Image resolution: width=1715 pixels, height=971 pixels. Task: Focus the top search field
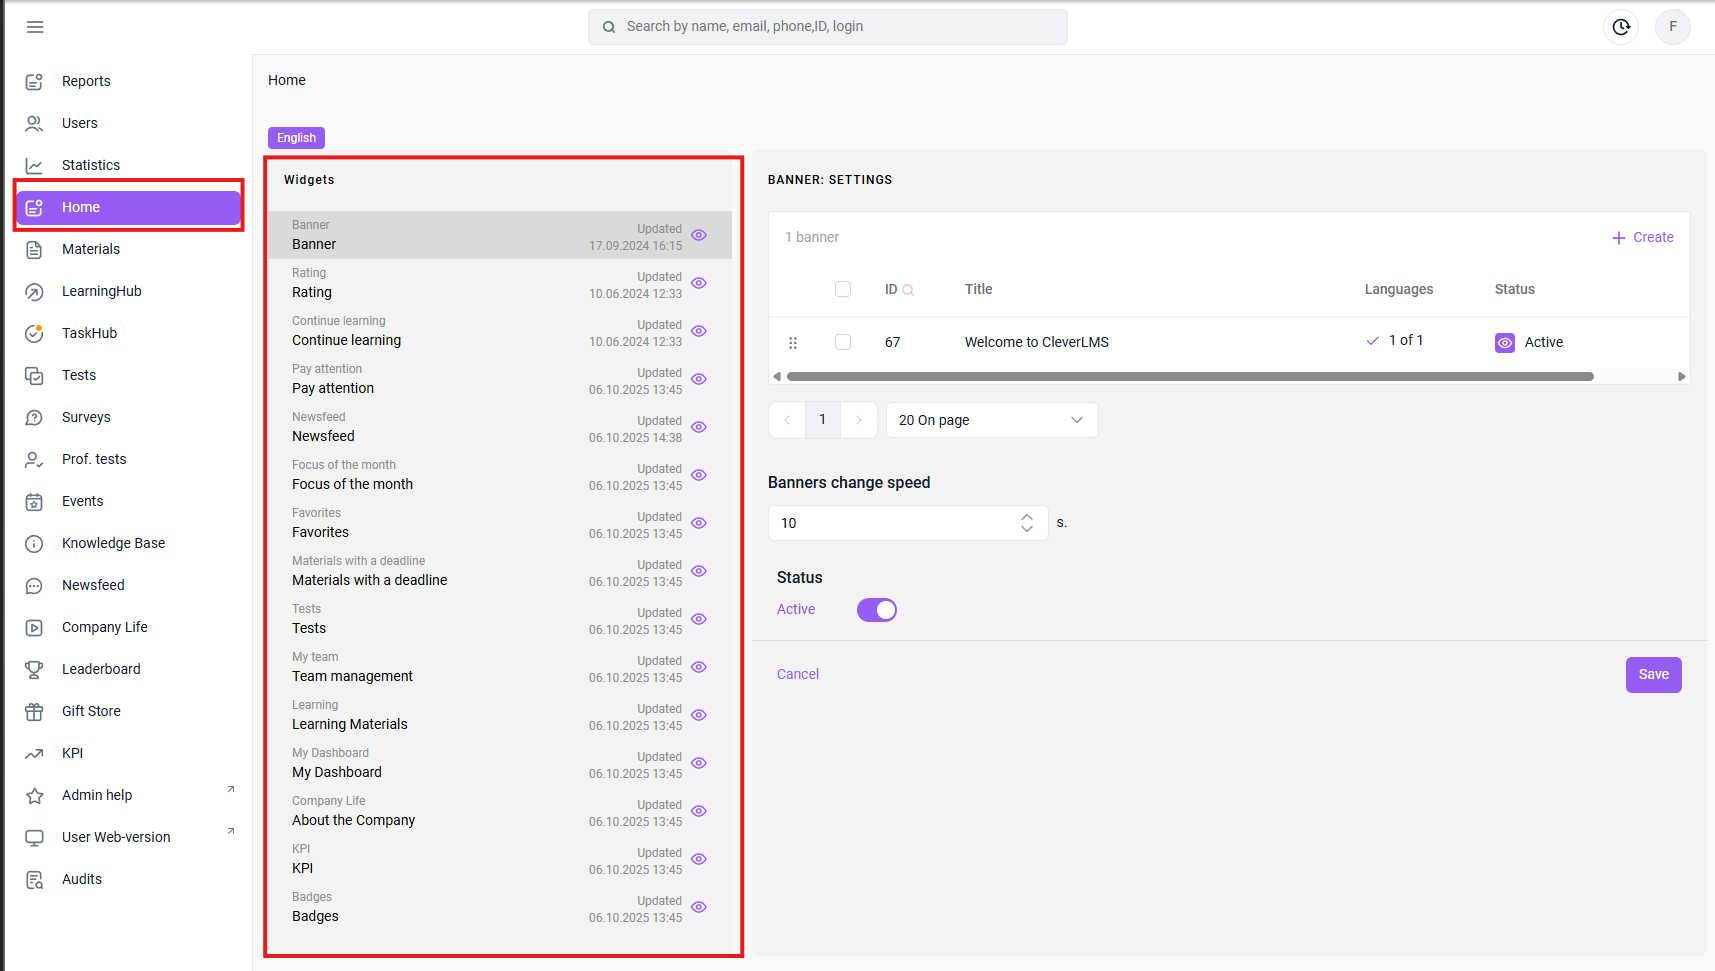pos(828,27)
